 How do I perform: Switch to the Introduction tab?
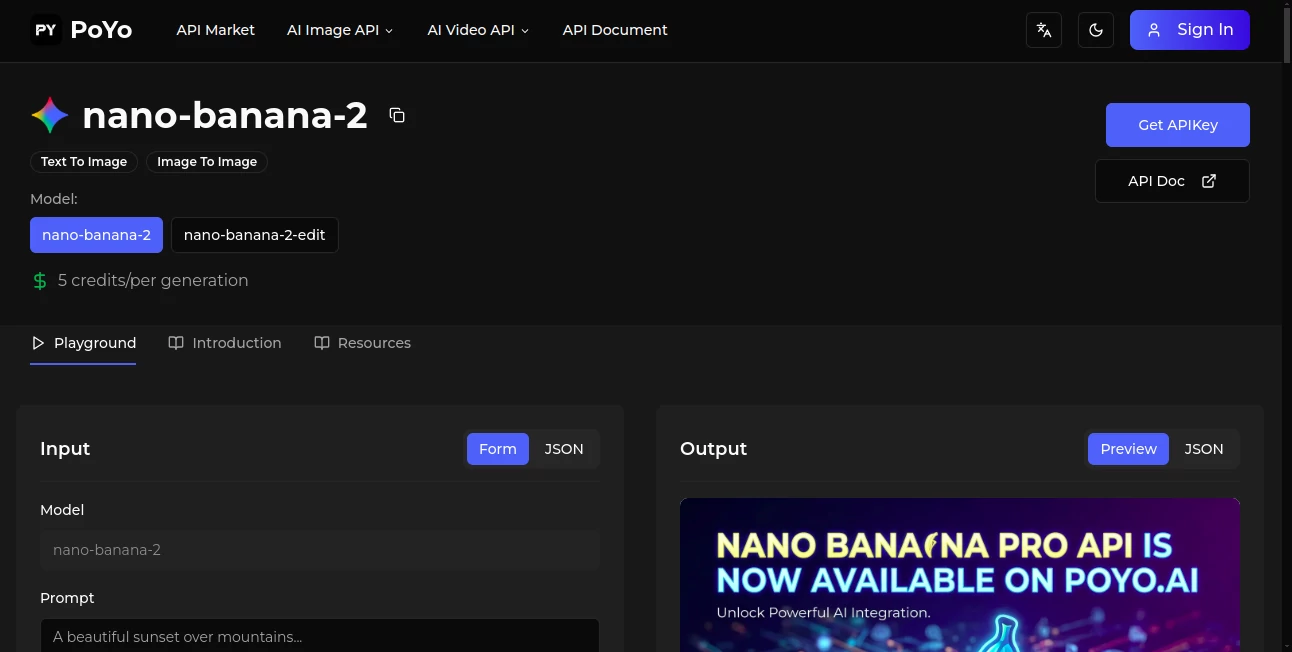point(225,343)
